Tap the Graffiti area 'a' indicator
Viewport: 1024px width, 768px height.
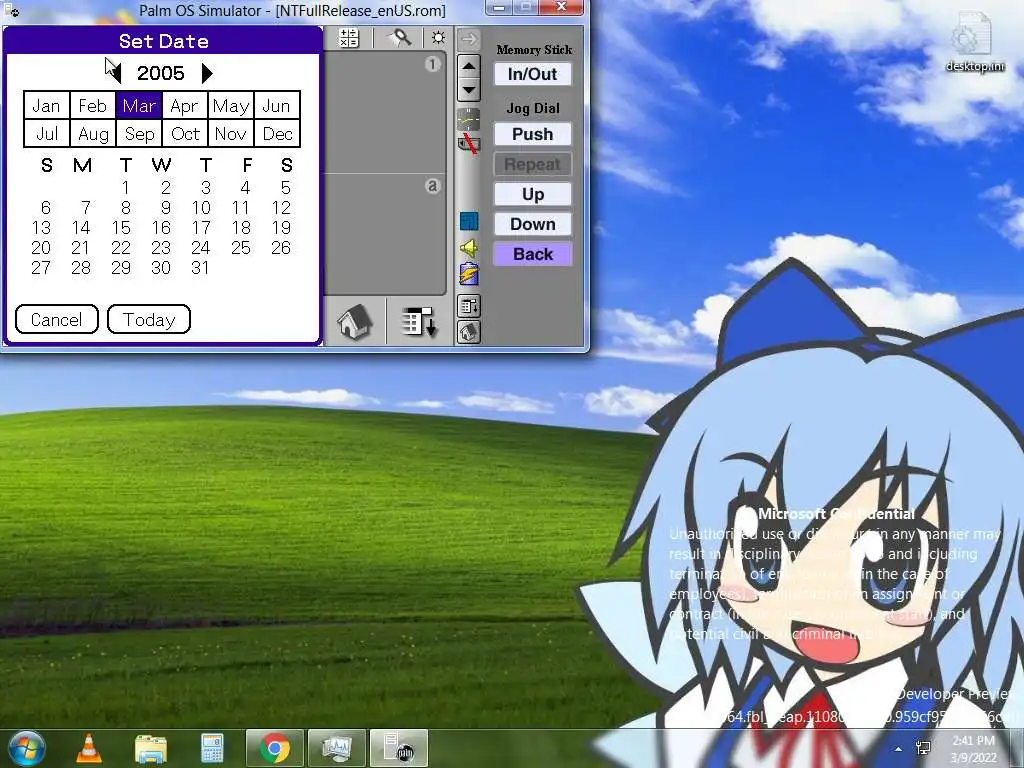tap(432, 186)
